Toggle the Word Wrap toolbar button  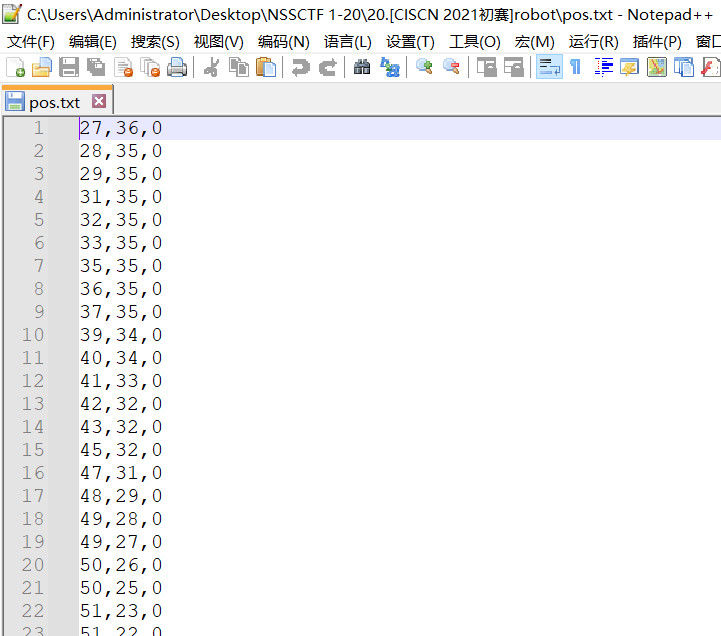(x=549, y=67)
